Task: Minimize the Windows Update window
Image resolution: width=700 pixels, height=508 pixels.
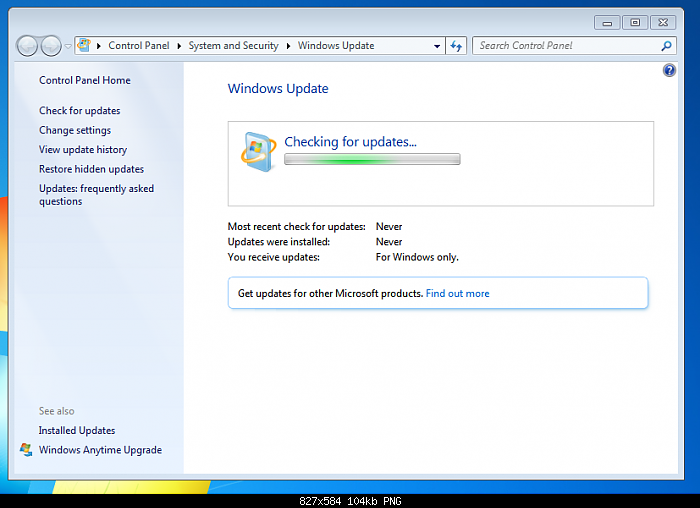Action: pyautogui.click(x=607, y=22)
